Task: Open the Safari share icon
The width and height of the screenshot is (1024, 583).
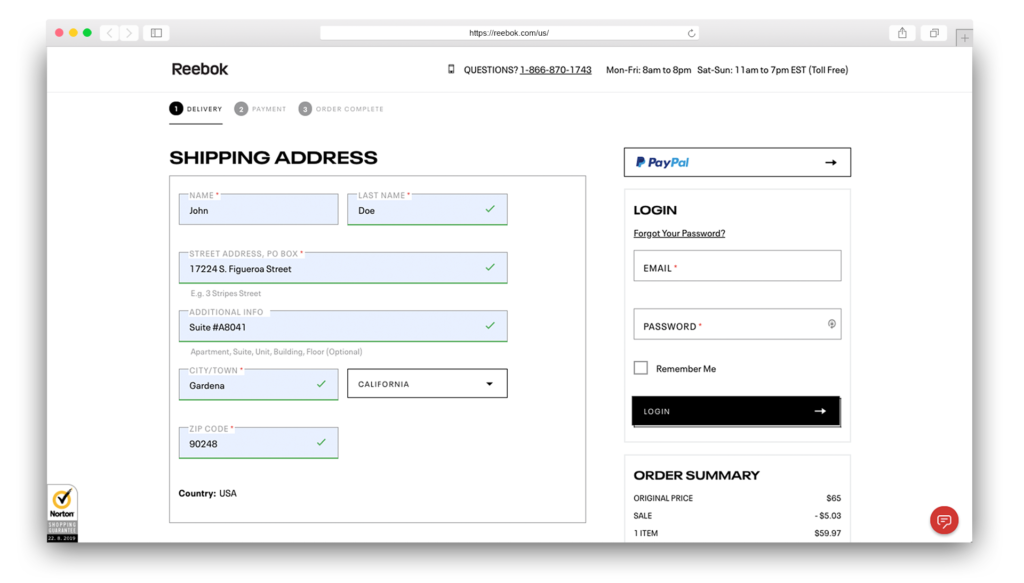Action: pos(902,33)
